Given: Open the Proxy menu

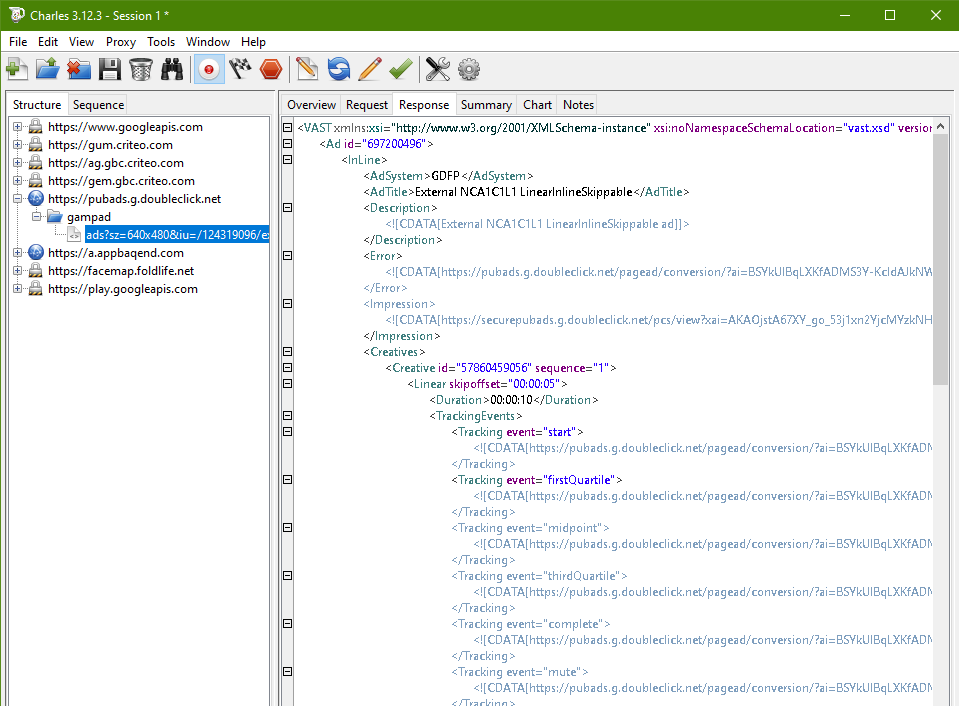Looking at the screenshot, I should point(121,42).
